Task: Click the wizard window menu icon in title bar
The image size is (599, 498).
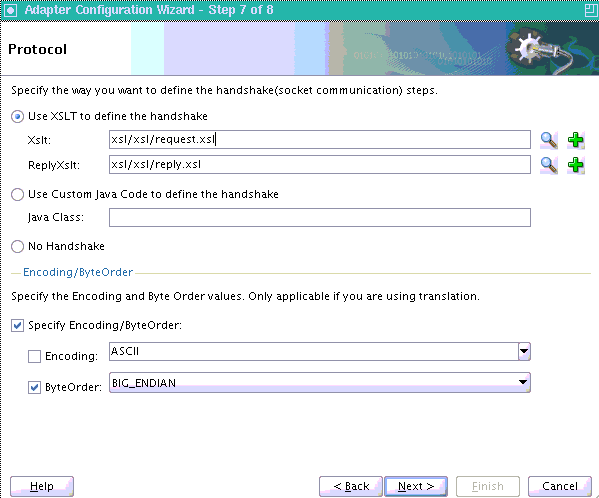Action: [10, 10]
